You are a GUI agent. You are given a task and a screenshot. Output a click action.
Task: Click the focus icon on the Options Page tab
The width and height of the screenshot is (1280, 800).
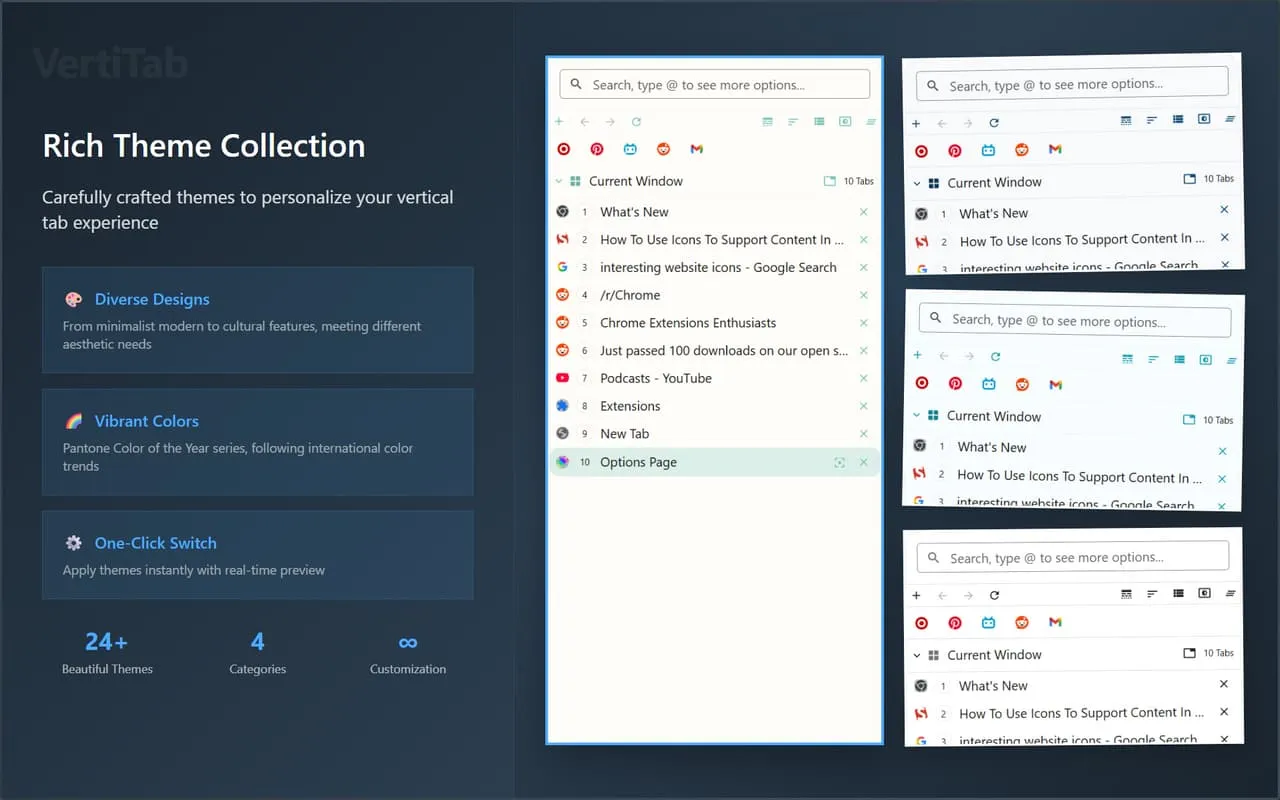840,462
